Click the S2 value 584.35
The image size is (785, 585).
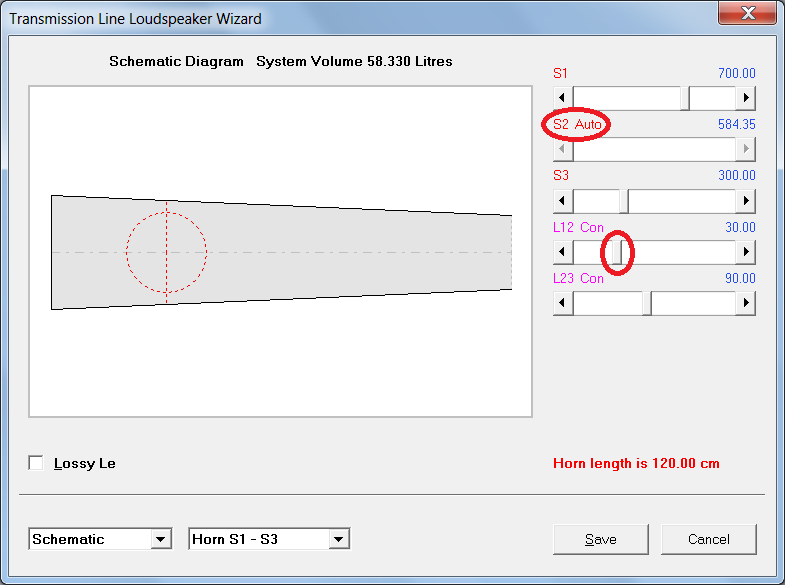click(736, 124)
